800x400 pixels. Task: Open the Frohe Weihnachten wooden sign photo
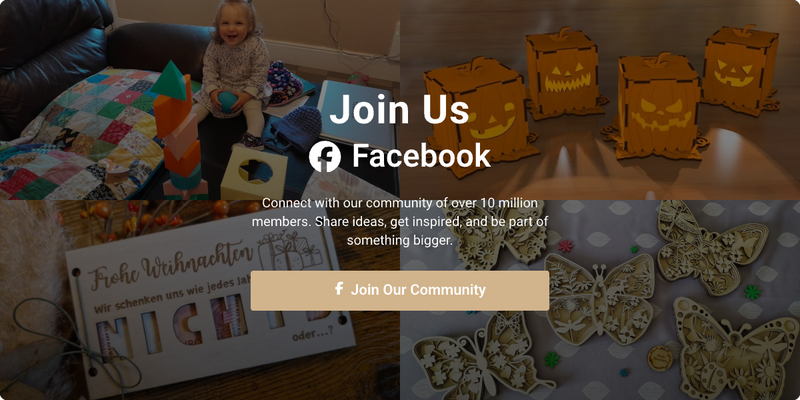click(x=200, y=300)
